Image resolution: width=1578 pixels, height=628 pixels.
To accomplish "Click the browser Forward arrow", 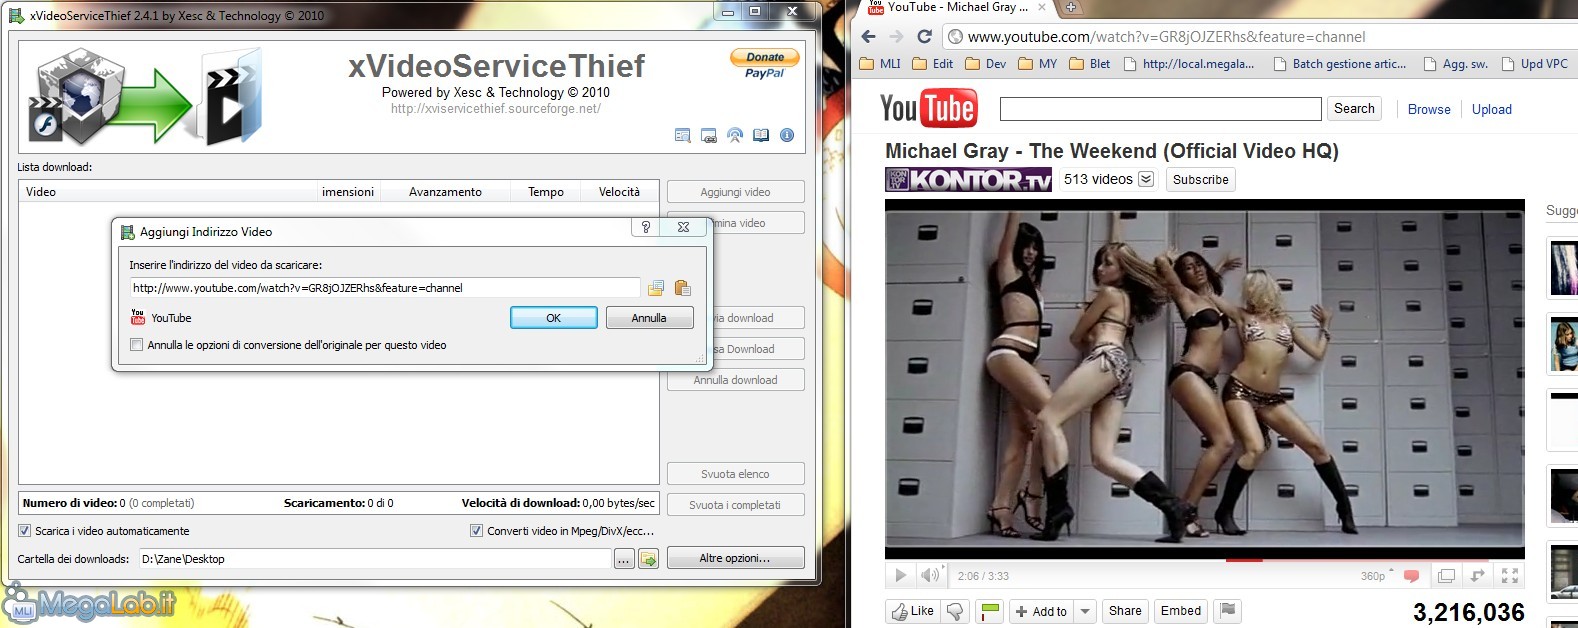I will pyautogui.click(x=896, y=37).
